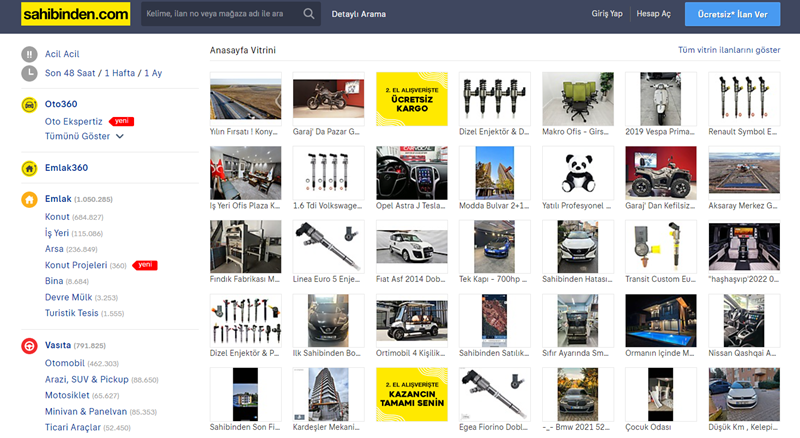
Task: Open Detaylı Arama
Action: 359,14
